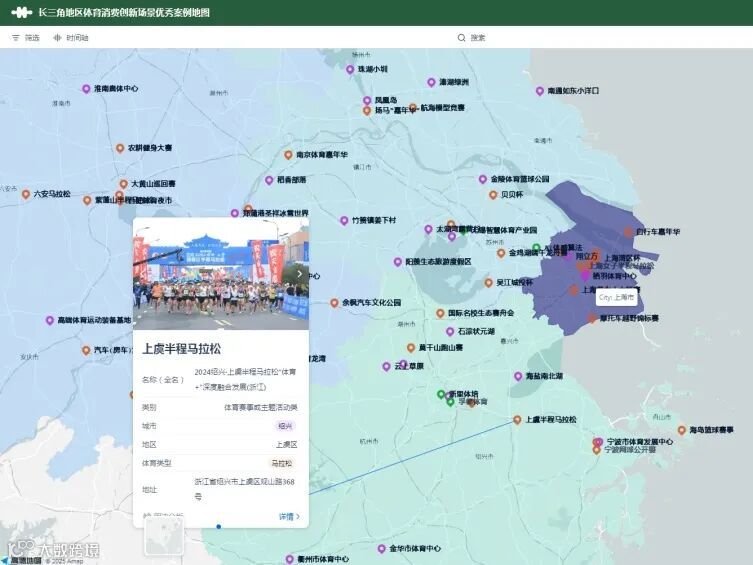This screenshot has height=565, width=753.
Task: Select the 高端体育运动装备基地 map marker
Action: 49,320
